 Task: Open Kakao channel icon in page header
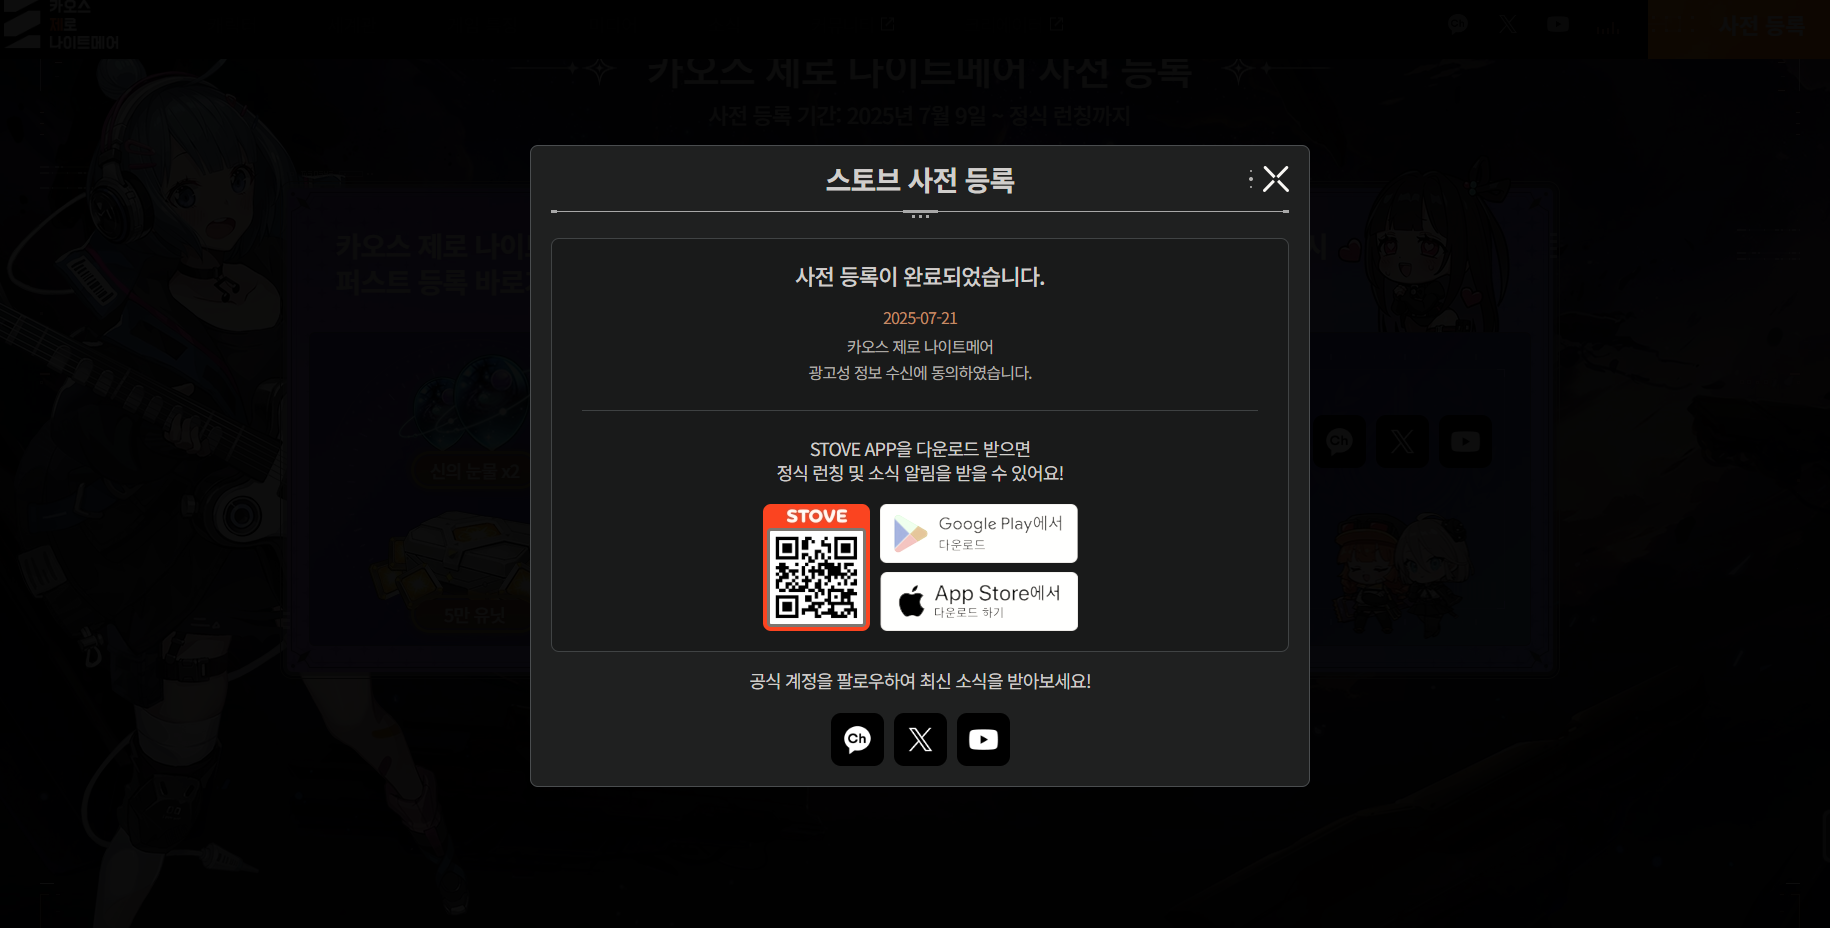(1458, 24)
